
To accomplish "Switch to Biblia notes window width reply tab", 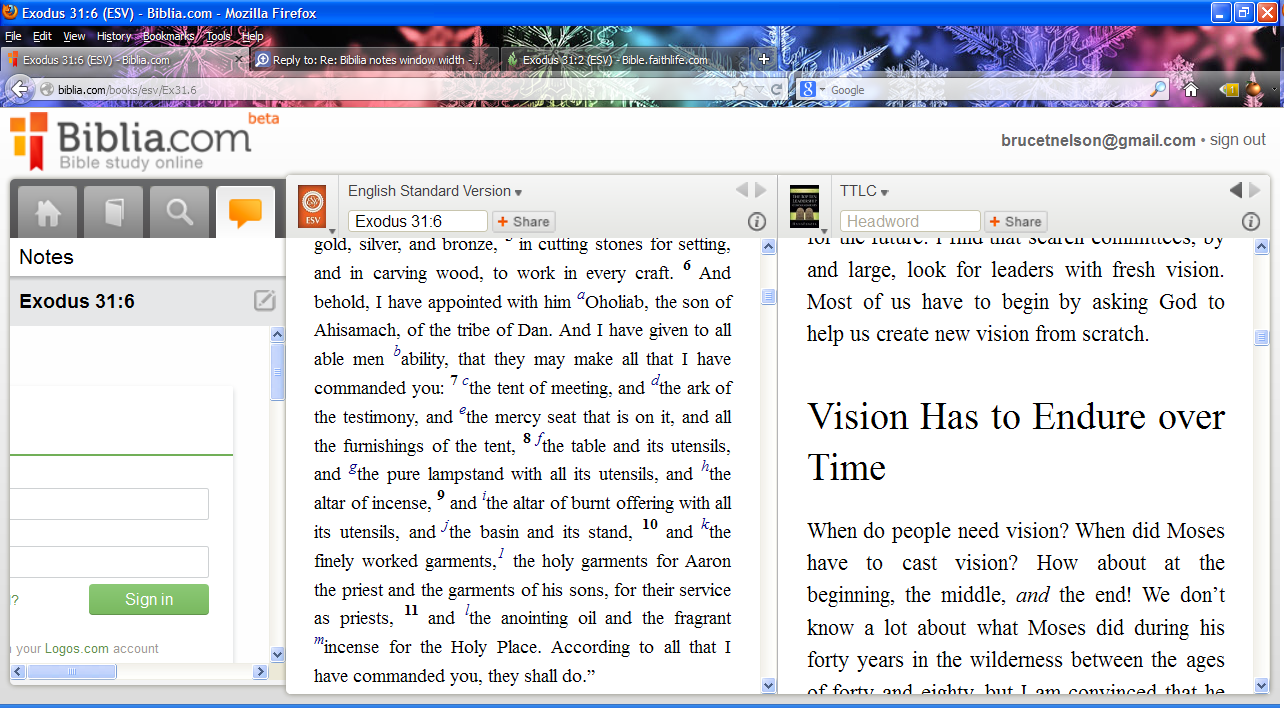I will (374, 60).
